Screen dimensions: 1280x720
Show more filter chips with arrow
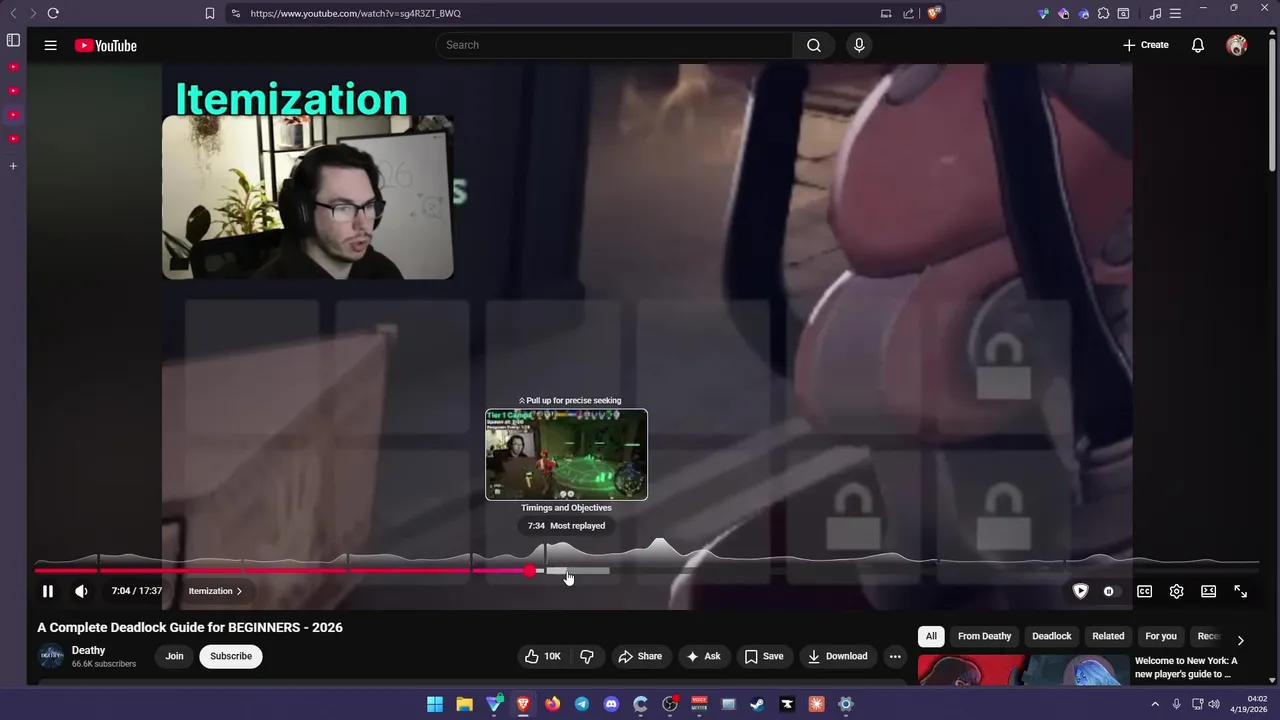click(1240, 640)
